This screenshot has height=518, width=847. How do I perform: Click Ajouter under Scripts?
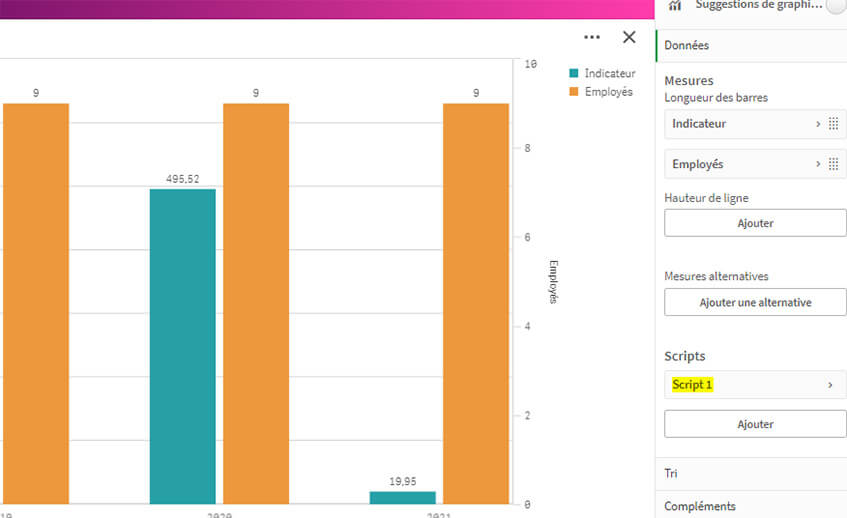pyautogui.click(x=755, y=424)
